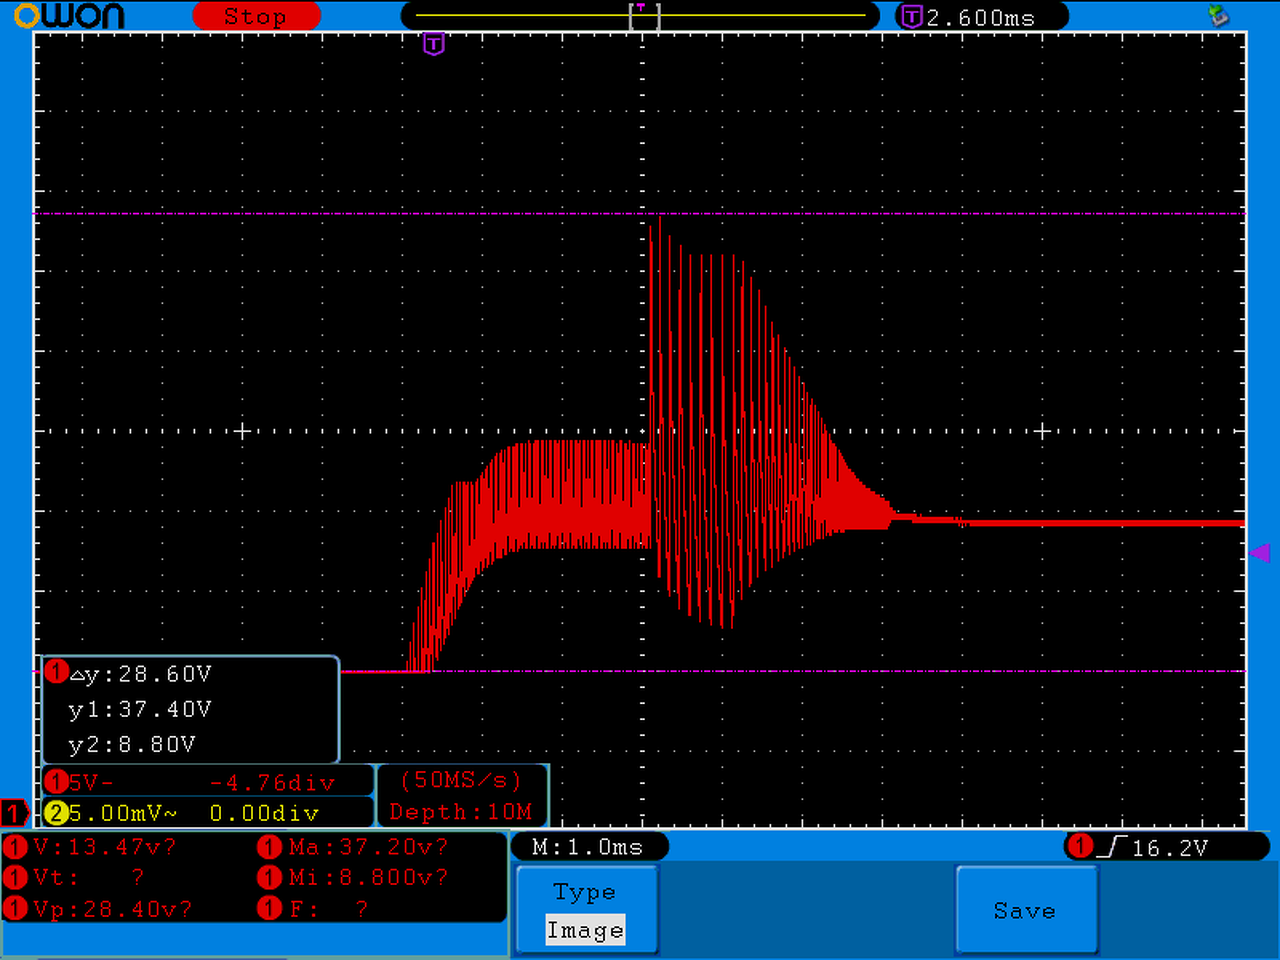Click the USB connection icon
The height and width of the screenshot is (960, 1280).
coord(1217,15)
